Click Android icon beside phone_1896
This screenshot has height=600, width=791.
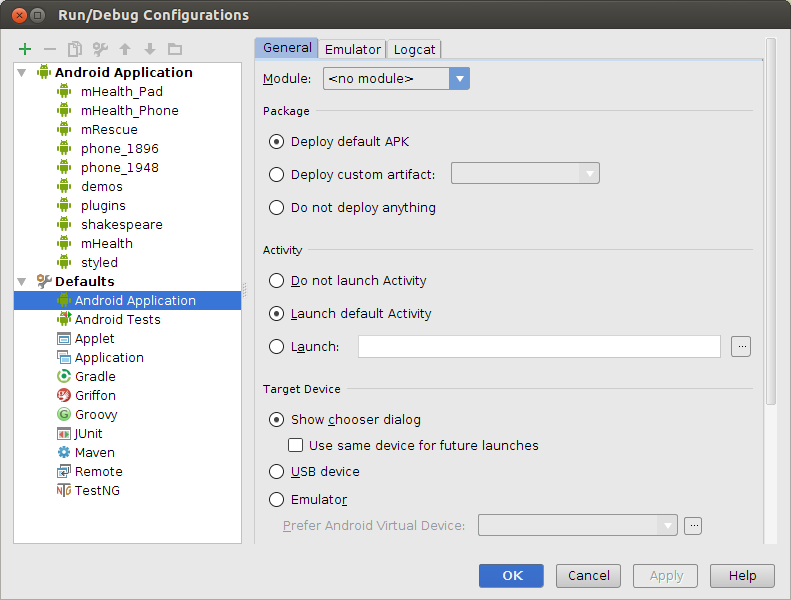click(x=64, y=148)
